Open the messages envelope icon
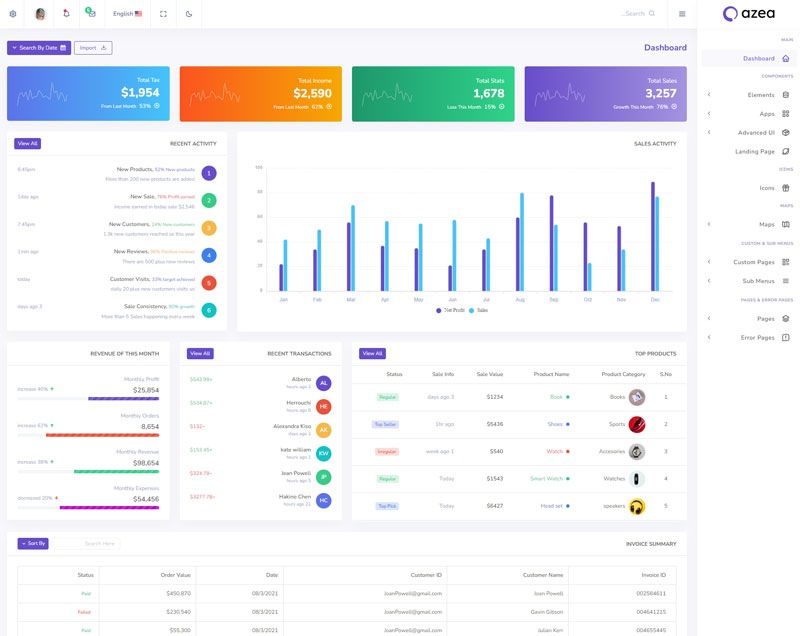Screen dimensions: 800x636 point(91,14)
